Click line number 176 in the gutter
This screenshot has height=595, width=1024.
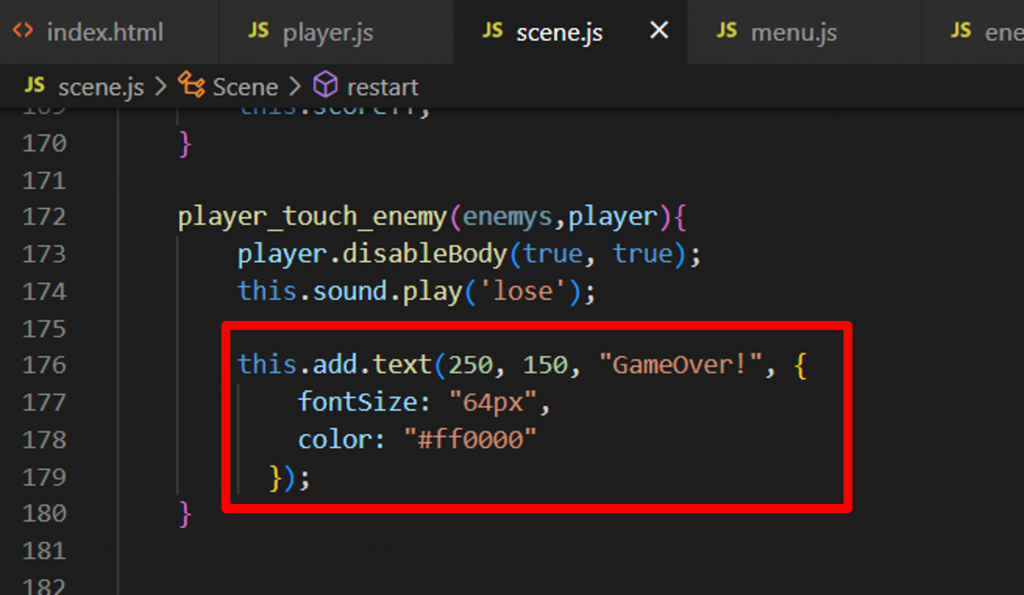tap(44, 364)
